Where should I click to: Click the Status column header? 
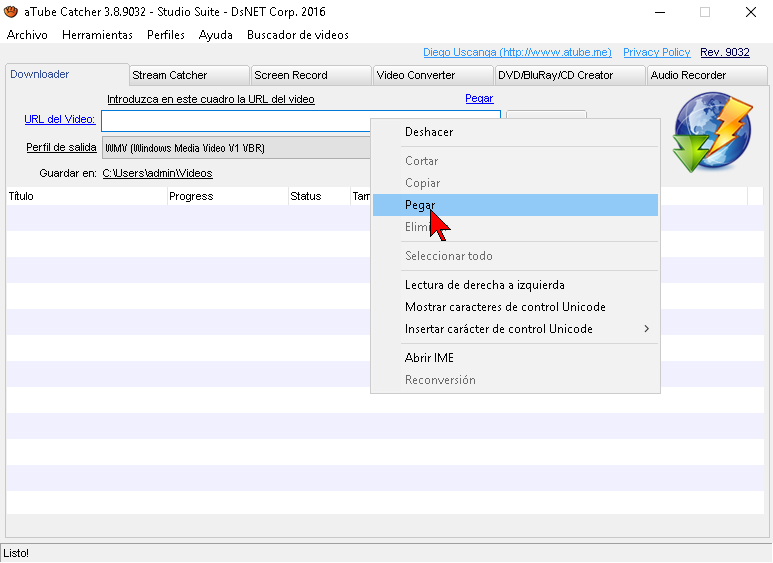(319, 196)
